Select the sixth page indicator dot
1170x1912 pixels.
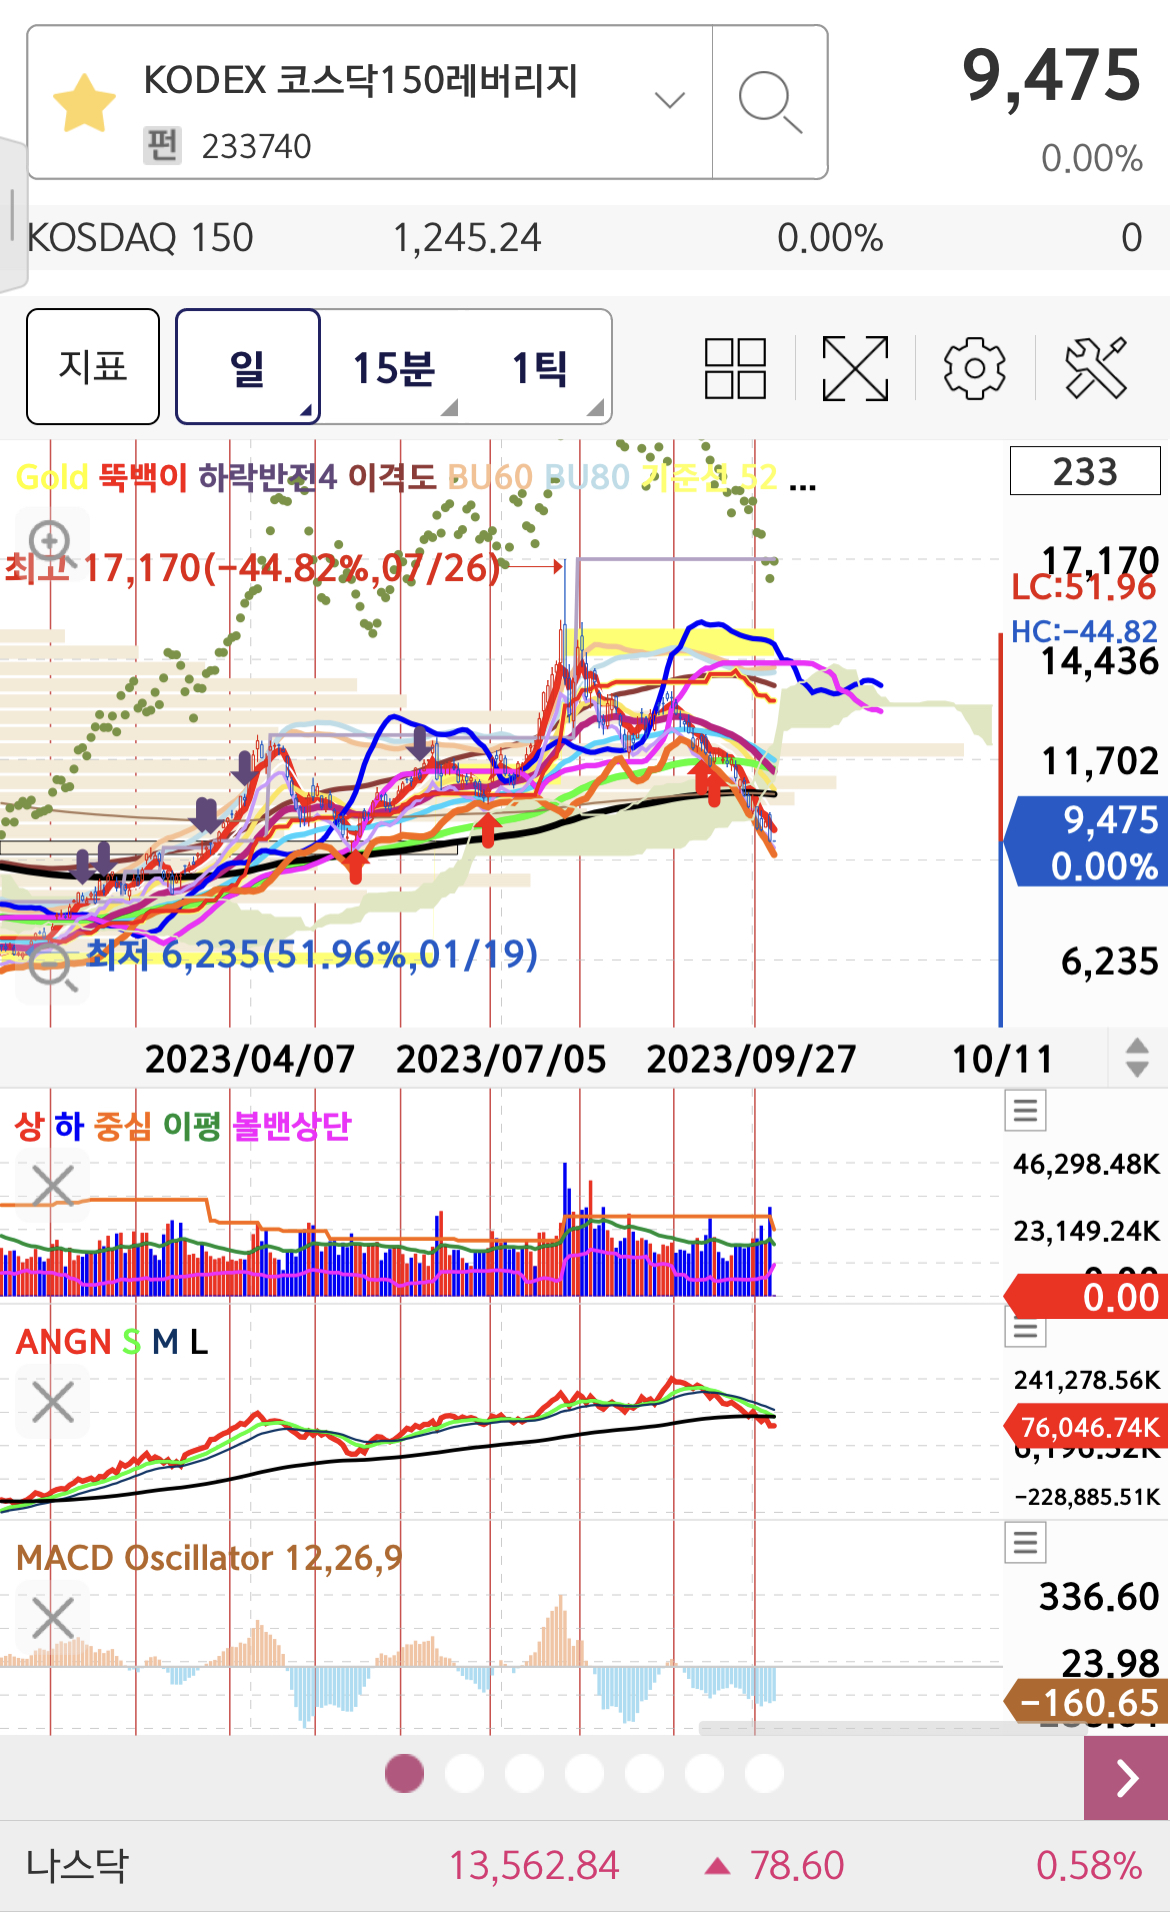(704, 1774)
